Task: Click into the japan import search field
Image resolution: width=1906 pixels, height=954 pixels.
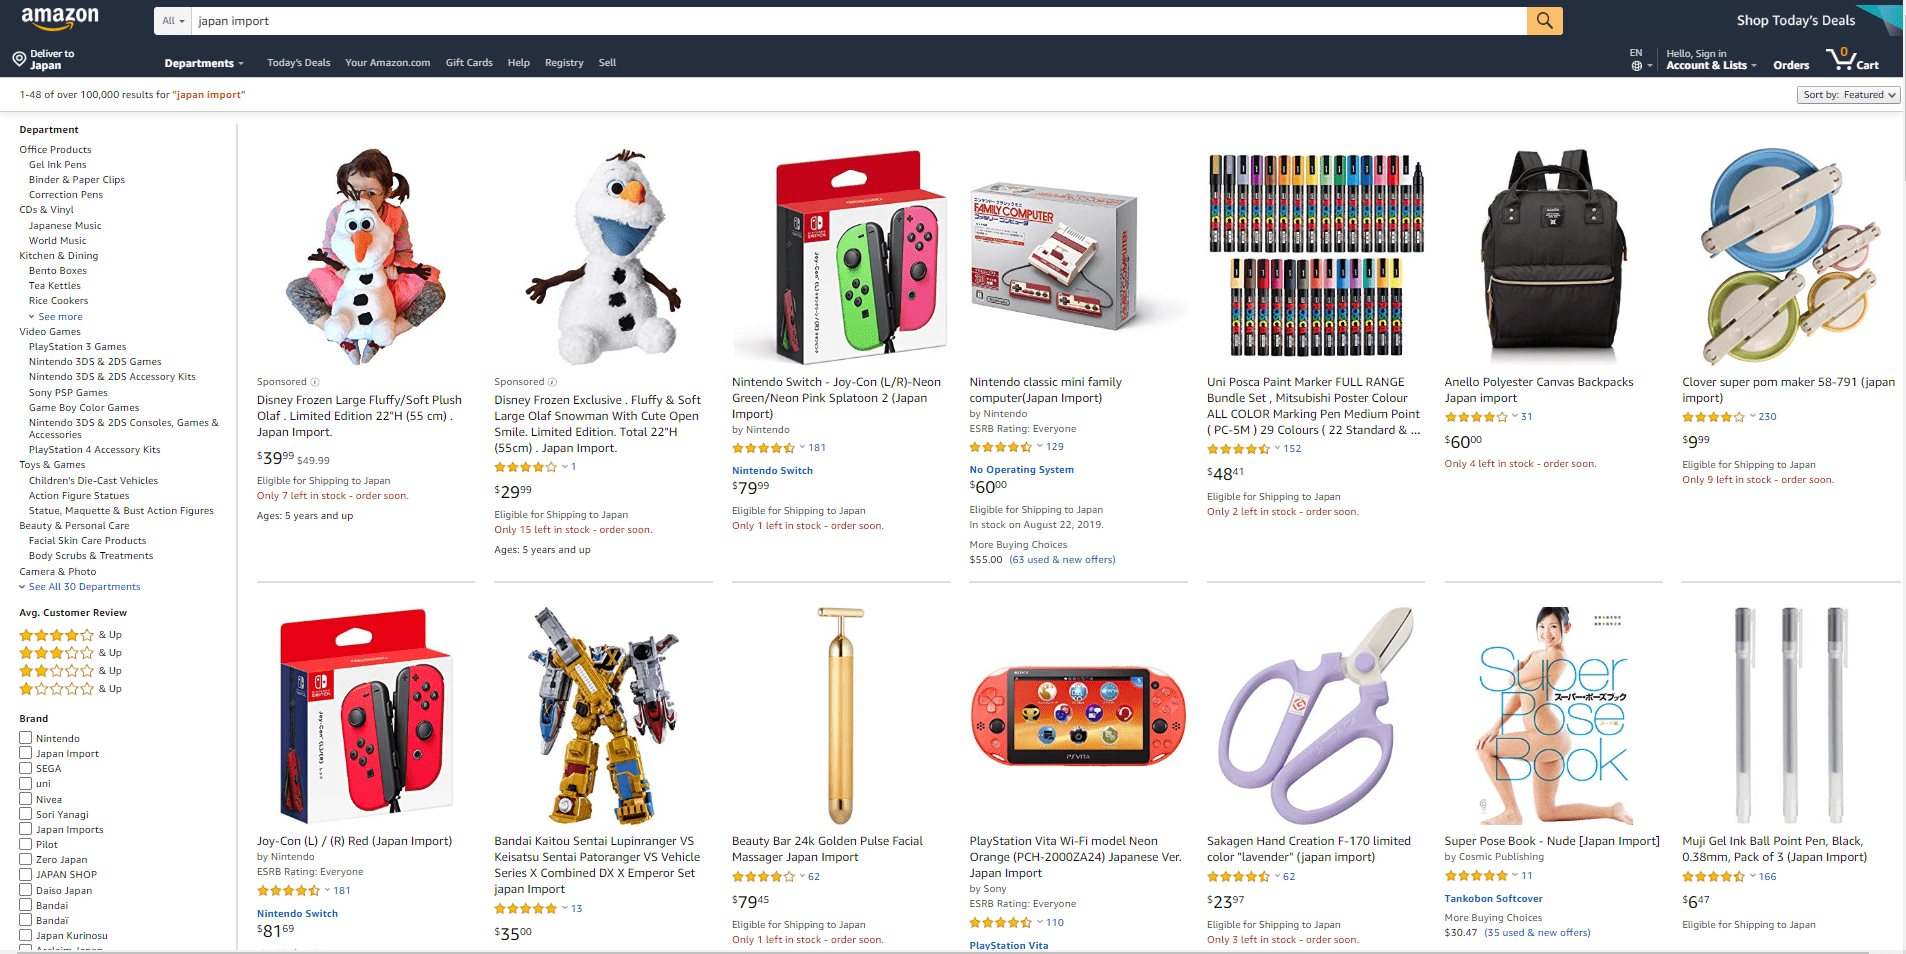Action: click(858, 21)
